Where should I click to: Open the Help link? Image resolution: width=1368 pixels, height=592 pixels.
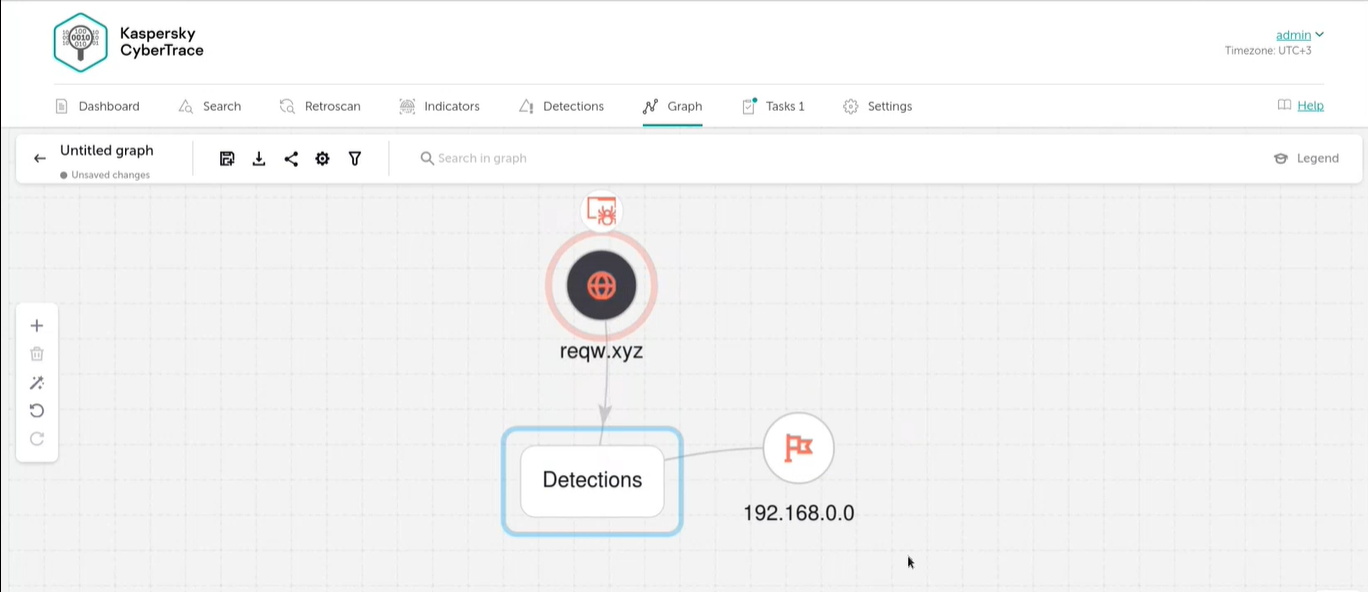tap(1310, 106)
